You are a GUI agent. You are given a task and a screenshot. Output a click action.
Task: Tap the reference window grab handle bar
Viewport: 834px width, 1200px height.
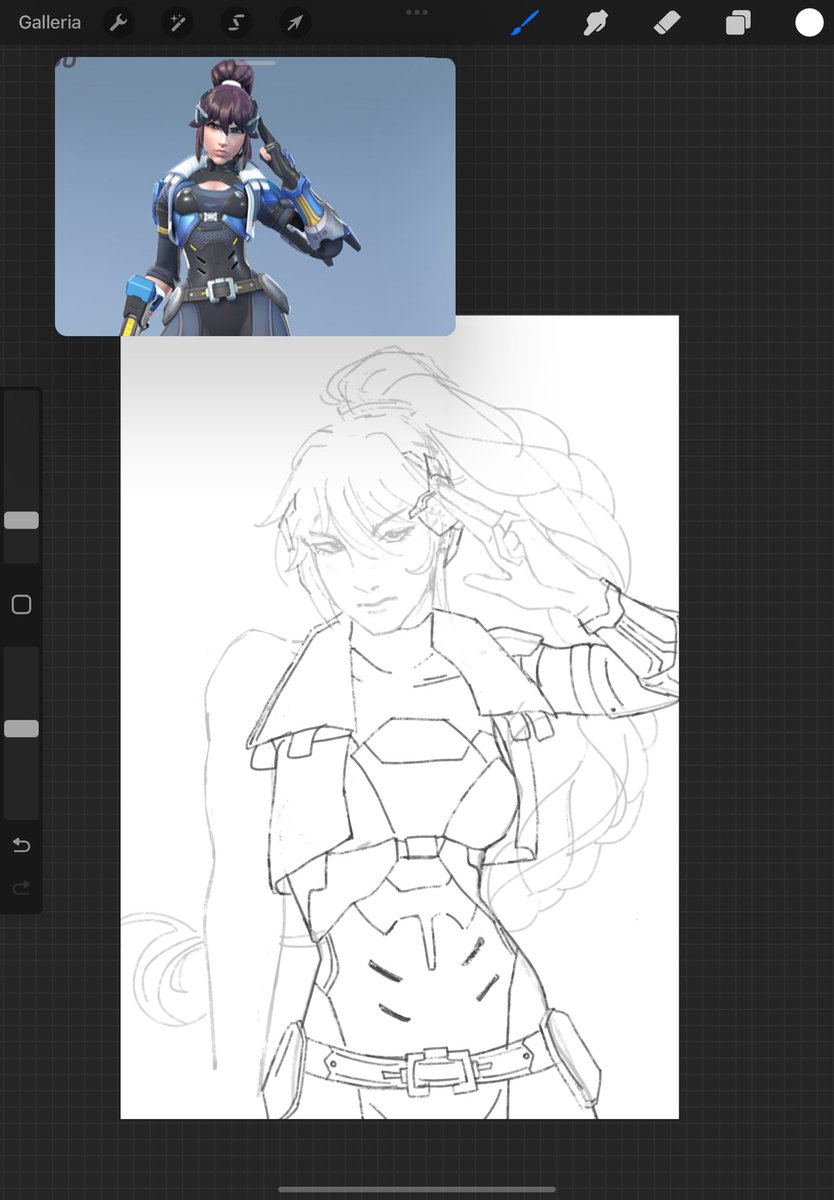255,62
